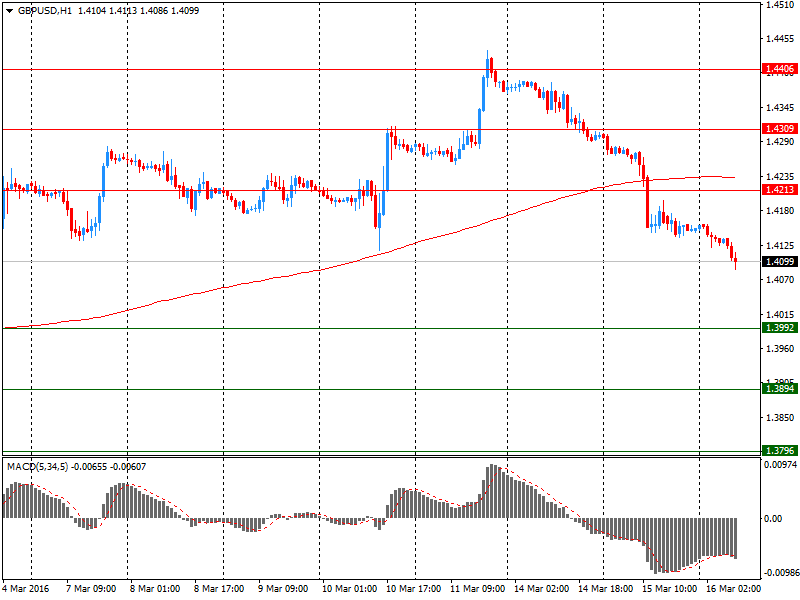Click the 1.4070 price scale value
This screenshot has width=800, height=600.
[780, 280]
